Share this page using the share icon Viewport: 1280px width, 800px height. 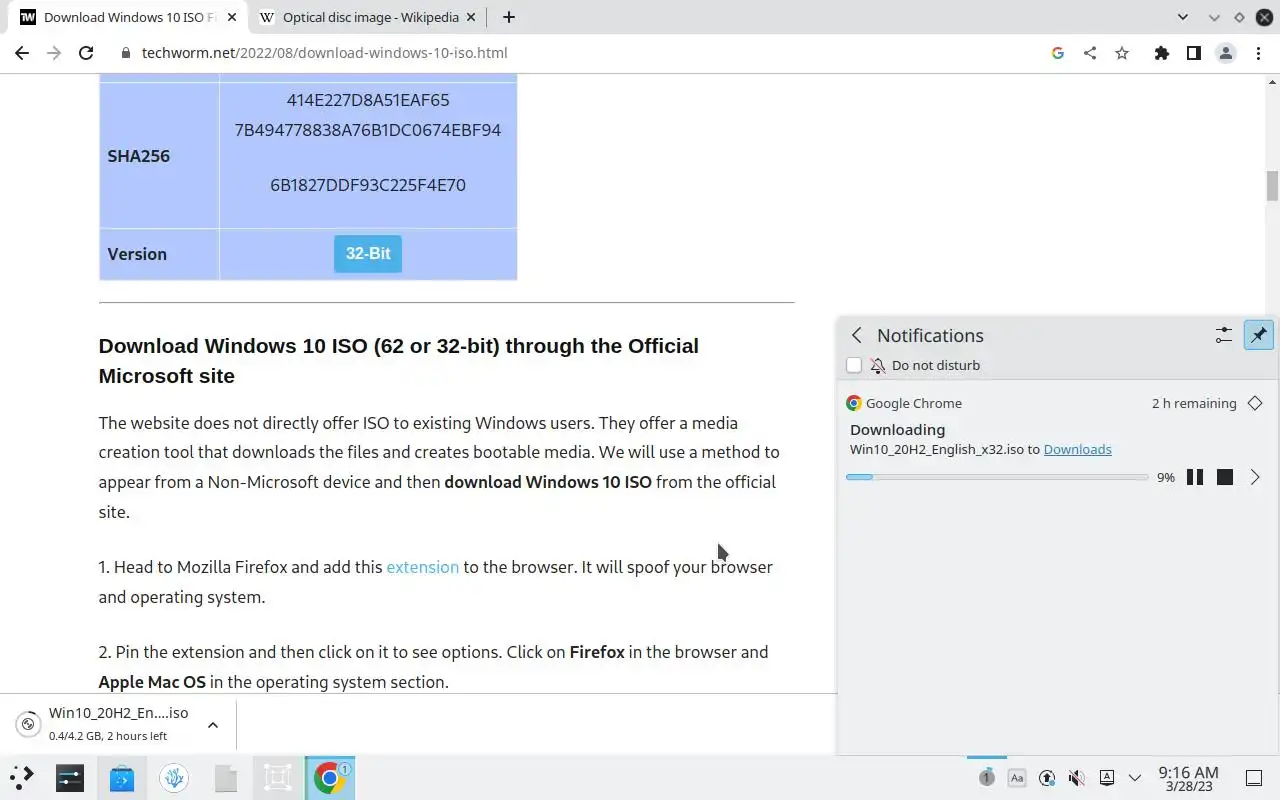[1090, 53]
